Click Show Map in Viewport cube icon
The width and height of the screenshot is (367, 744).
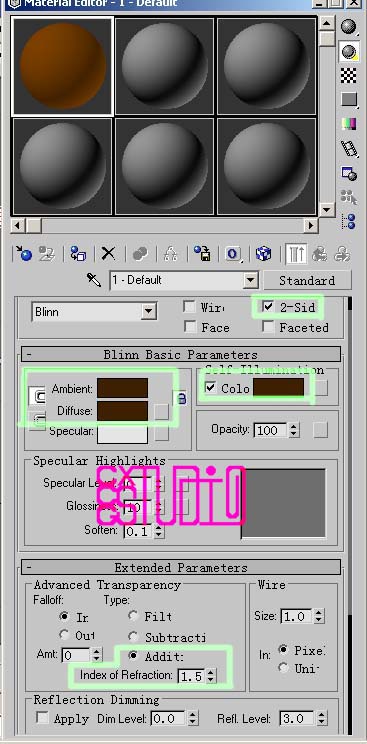263,254
